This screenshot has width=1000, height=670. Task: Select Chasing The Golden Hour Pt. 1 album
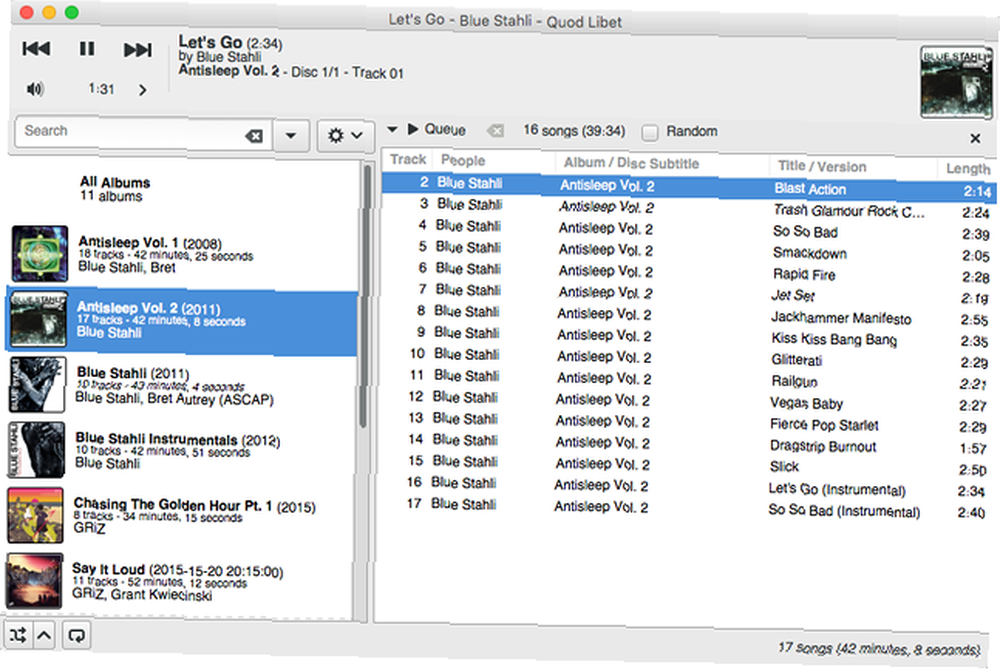point(179,515)
